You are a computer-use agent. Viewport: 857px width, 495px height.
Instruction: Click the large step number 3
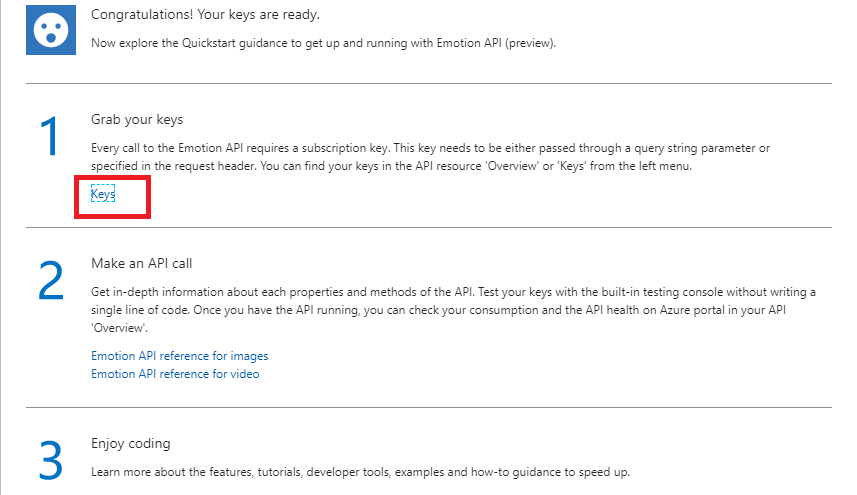pos(51,460)
